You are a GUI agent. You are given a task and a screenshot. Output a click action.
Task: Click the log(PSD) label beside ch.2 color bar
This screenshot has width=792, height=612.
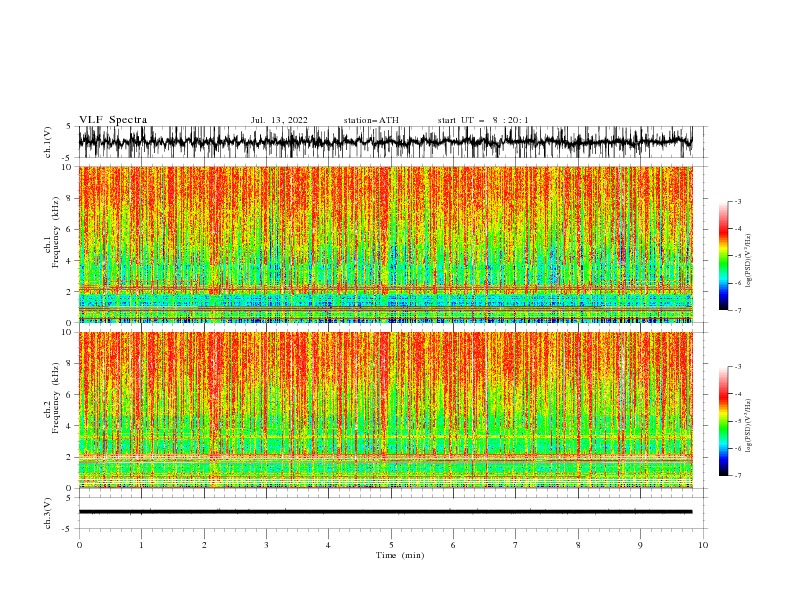coord(749,425)
